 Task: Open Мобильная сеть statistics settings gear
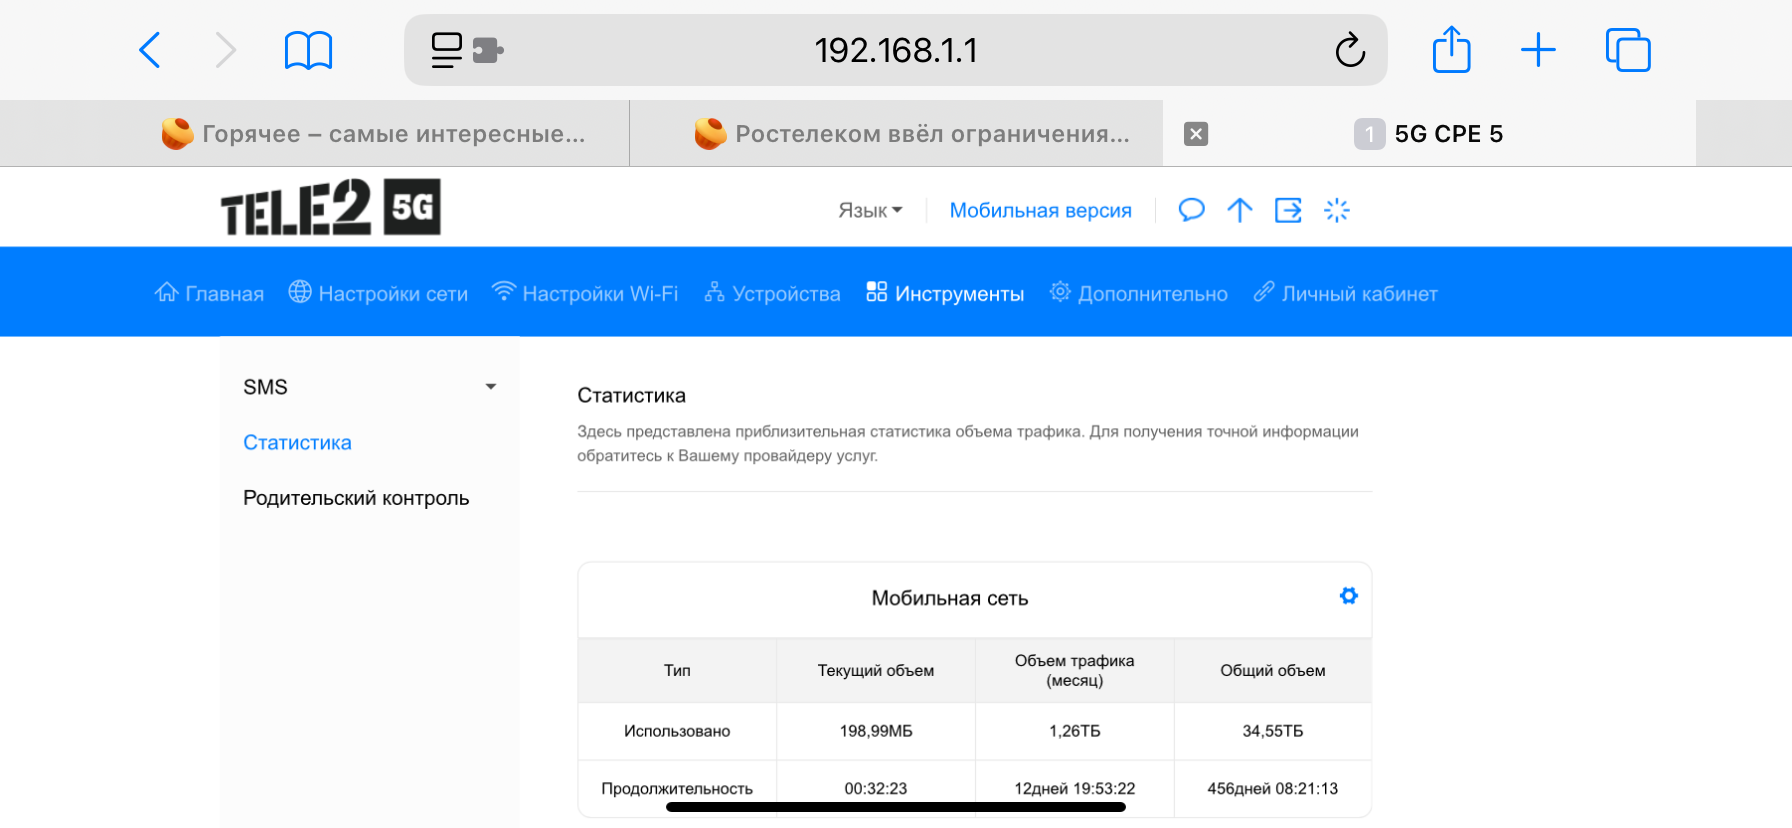tap(1348, 596)
